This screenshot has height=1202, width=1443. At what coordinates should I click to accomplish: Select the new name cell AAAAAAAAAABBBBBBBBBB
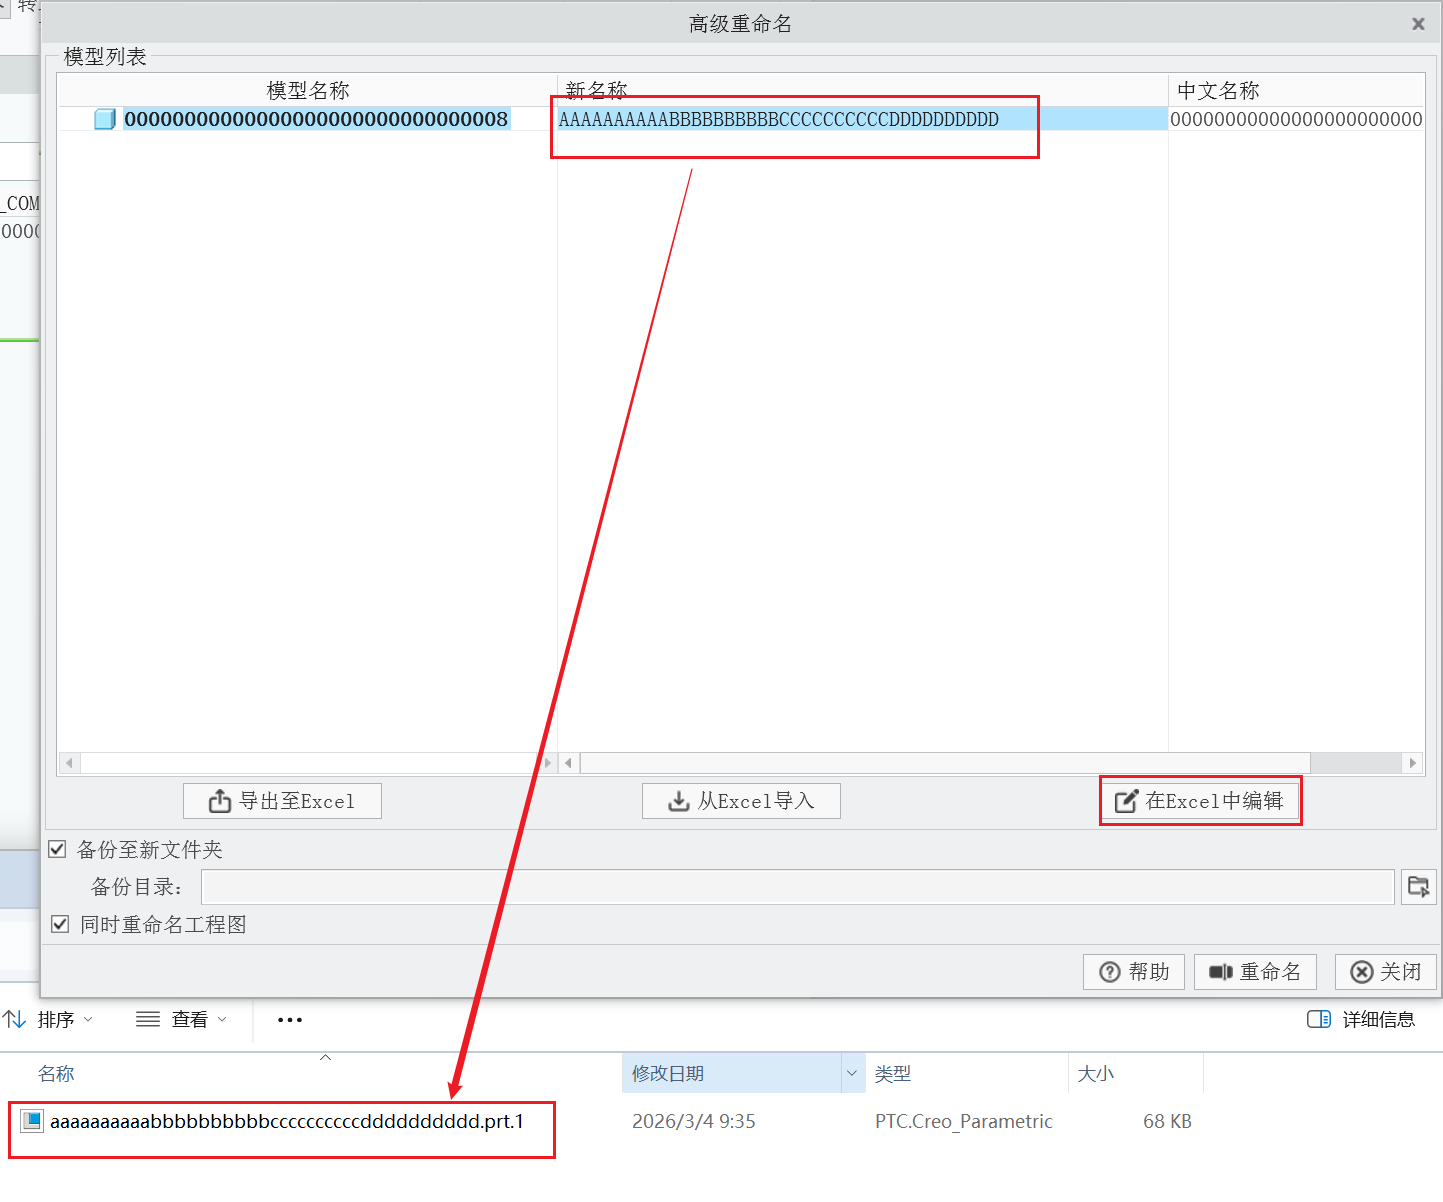tap(778, 119)
